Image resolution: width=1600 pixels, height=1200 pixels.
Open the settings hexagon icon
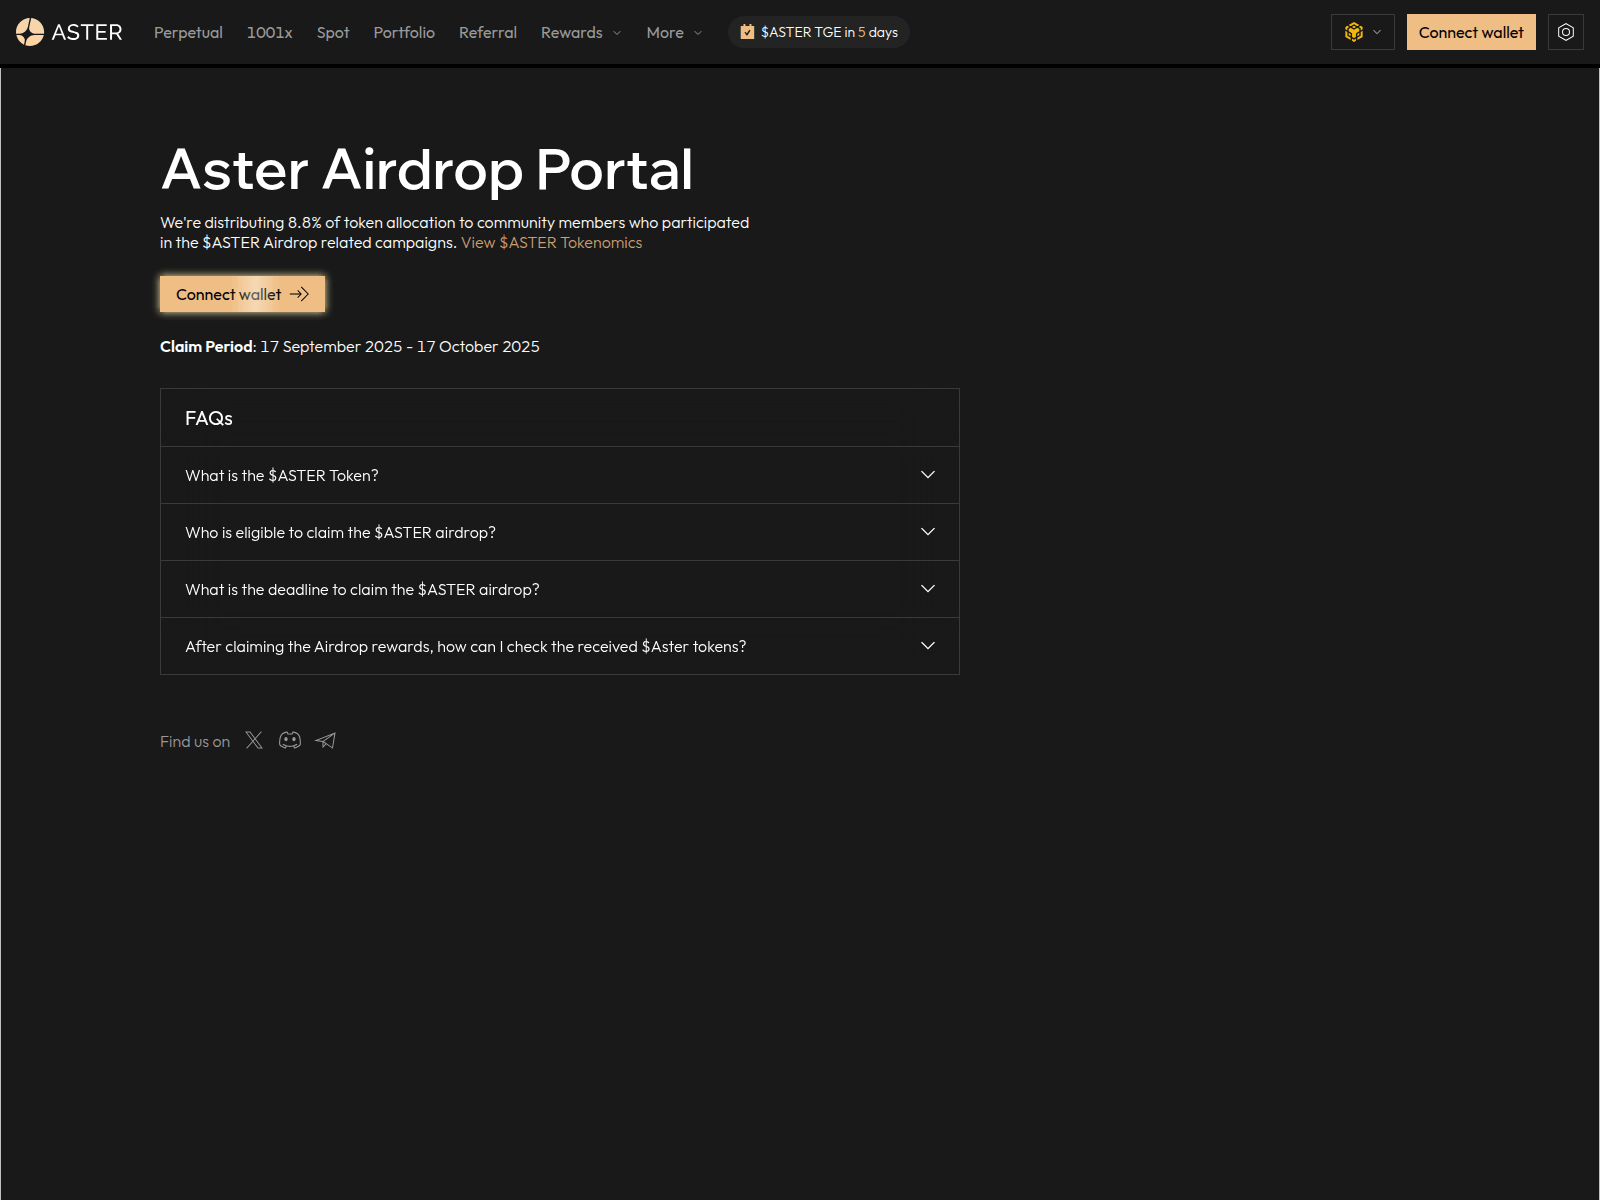(1565, 31)
